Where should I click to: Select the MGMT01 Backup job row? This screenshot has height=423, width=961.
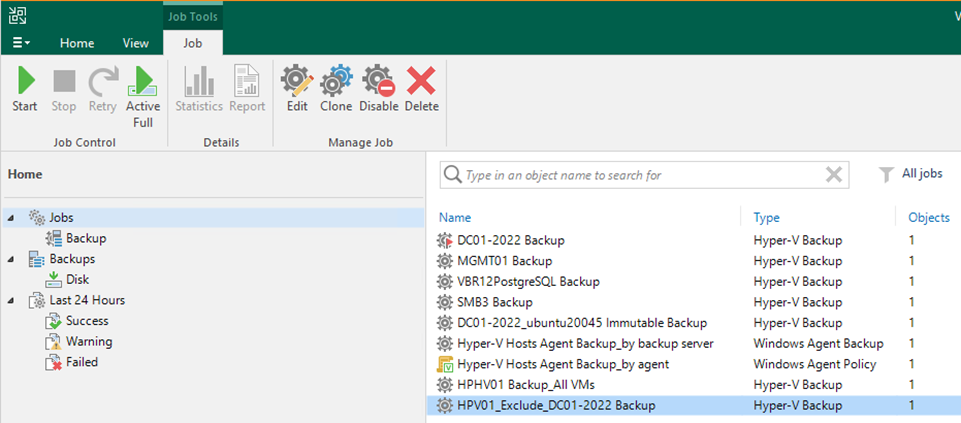pos(504,261)
